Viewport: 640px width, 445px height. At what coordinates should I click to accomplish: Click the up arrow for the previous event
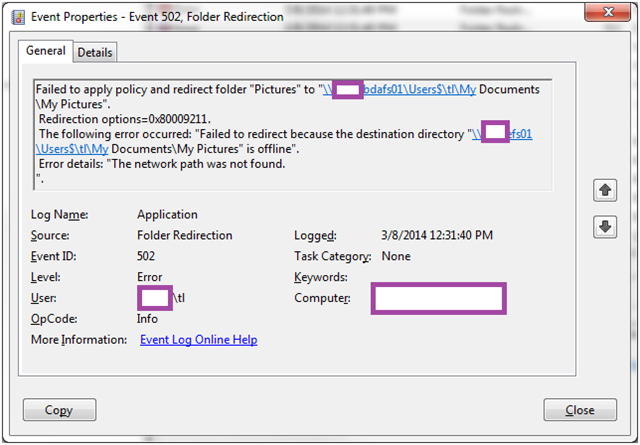[x=605, y=190]
